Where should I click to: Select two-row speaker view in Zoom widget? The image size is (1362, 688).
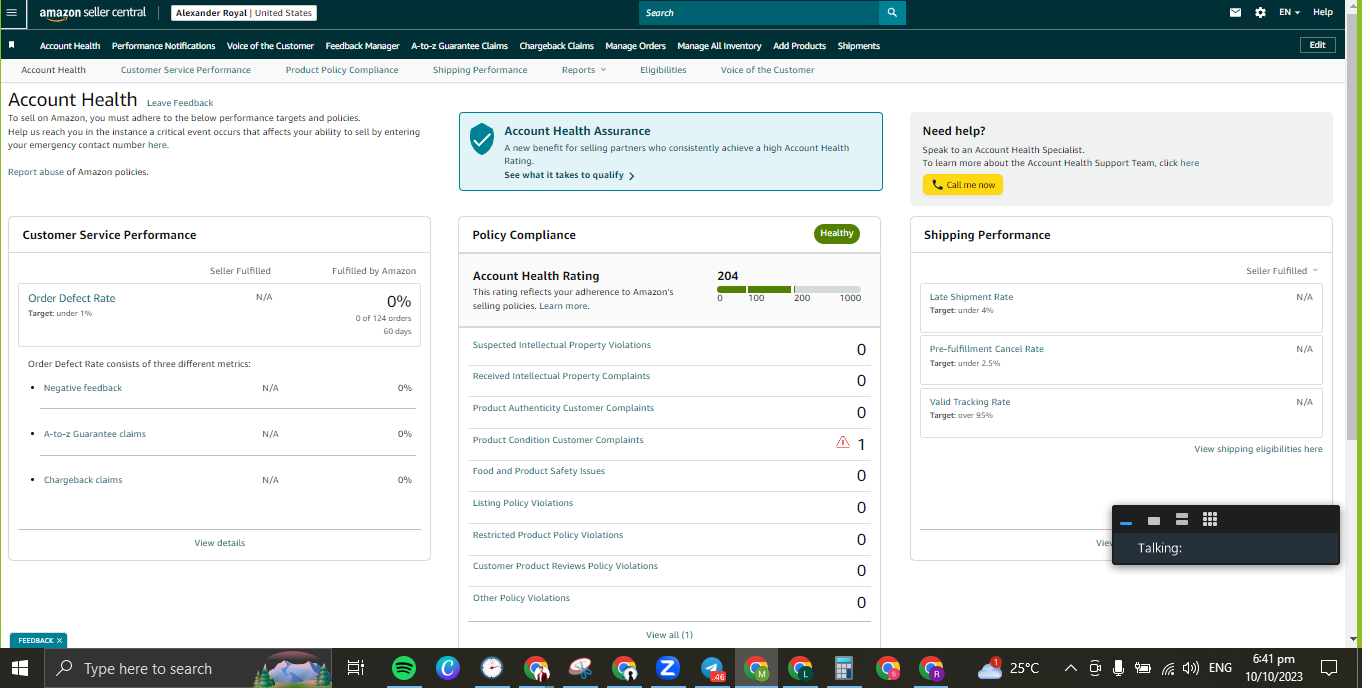click(1181, 520)
